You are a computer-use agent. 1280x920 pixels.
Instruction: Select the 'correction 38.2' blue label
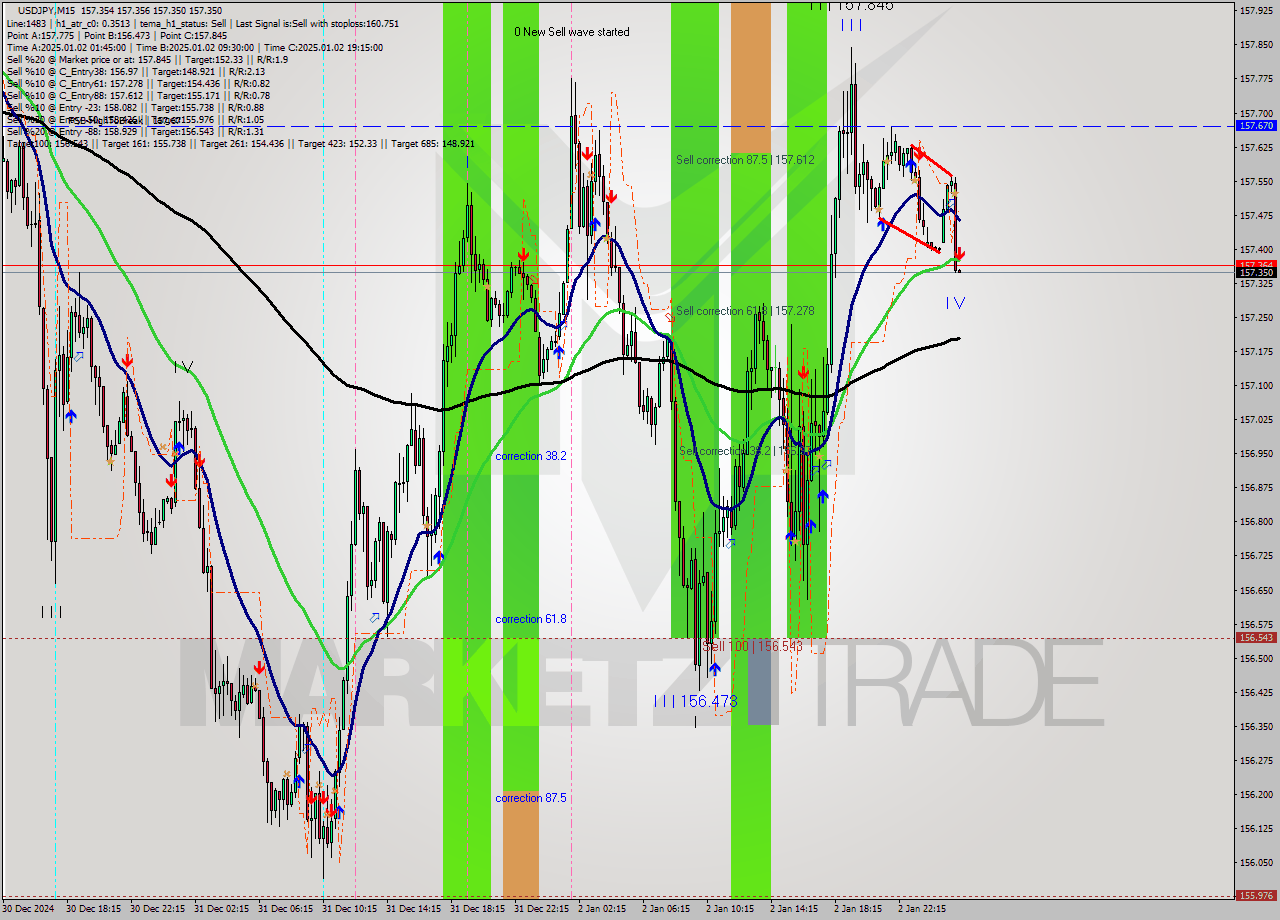[531, 456]
